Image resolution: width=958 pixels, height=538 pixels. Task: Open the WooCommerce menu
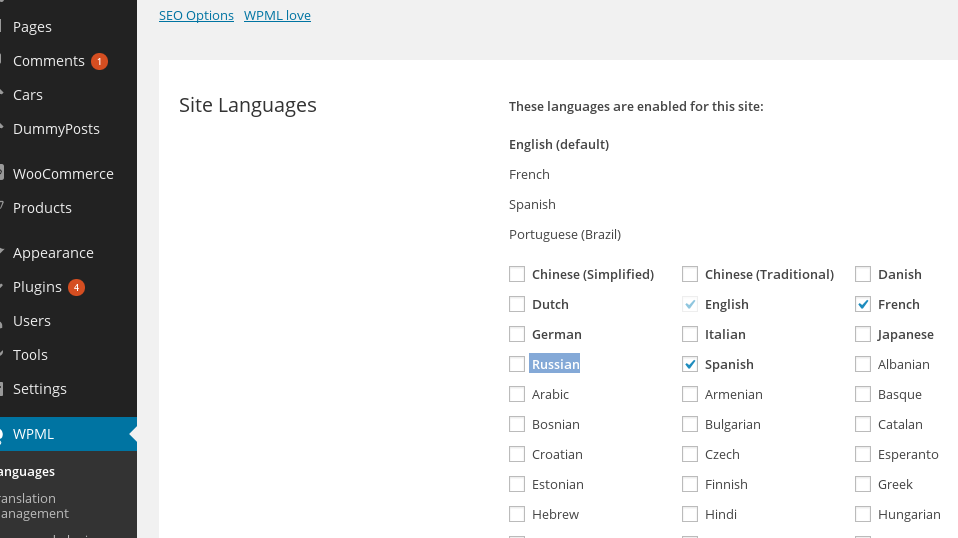(x=63, y=174)
